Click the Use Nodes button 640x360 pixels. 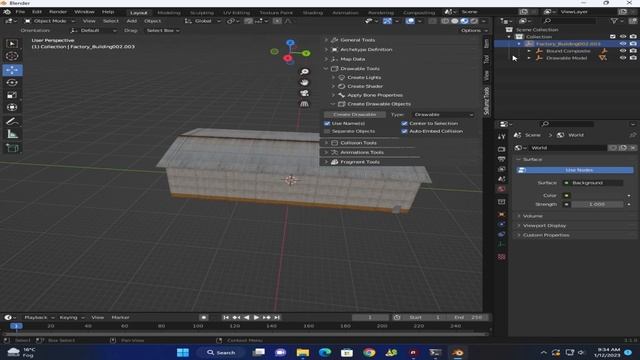[575, 170]
